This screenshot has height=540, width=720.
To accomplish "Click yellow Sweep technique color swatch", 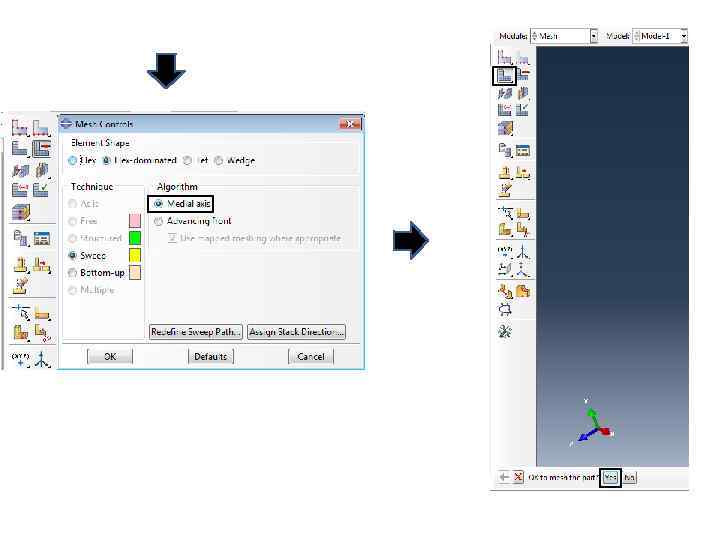I will pos(135,255).
